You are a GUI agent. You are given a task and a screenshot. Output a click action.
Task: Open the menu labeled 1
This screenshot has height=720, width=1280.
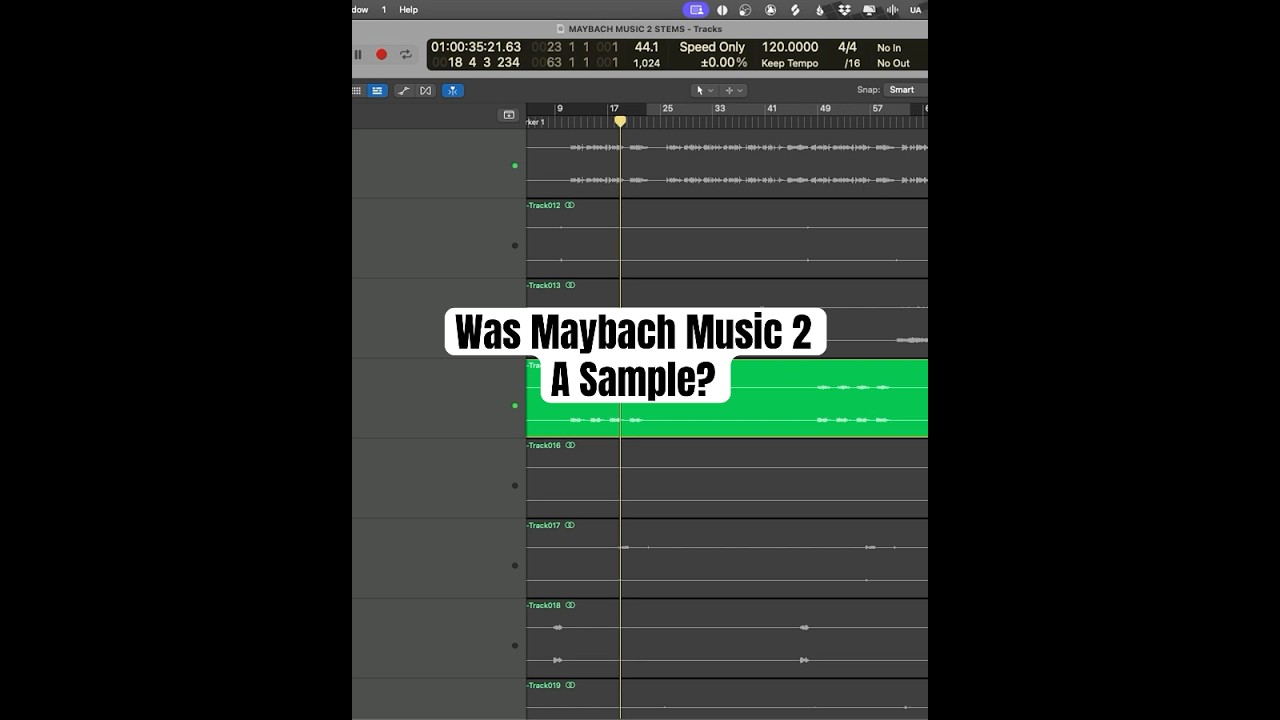(x=383, y=10)
